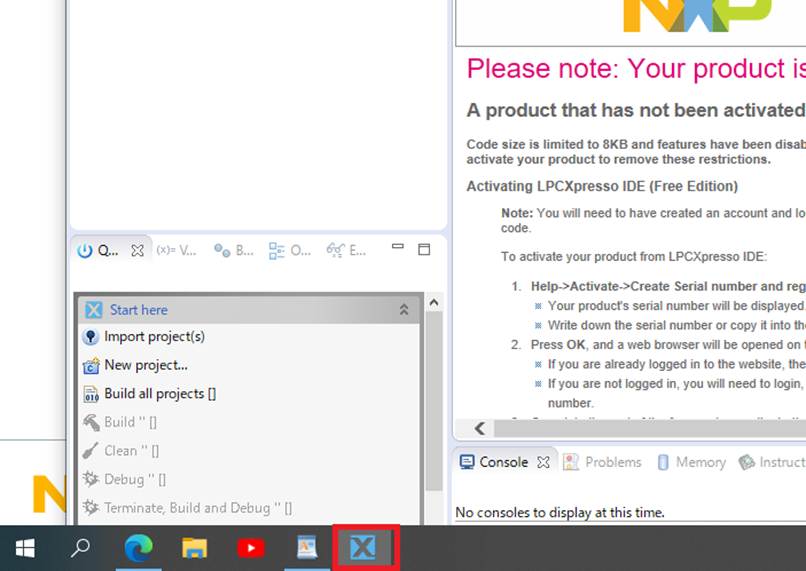The image size is (806, 571).
Task: Click Build all projects in Quickstart
Action: coord(159,394)
